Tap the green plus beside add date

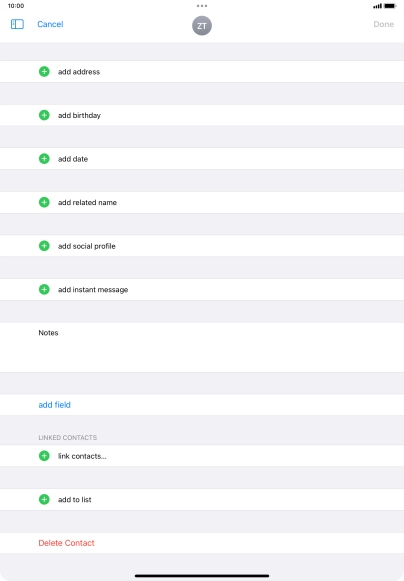[44, 159]
